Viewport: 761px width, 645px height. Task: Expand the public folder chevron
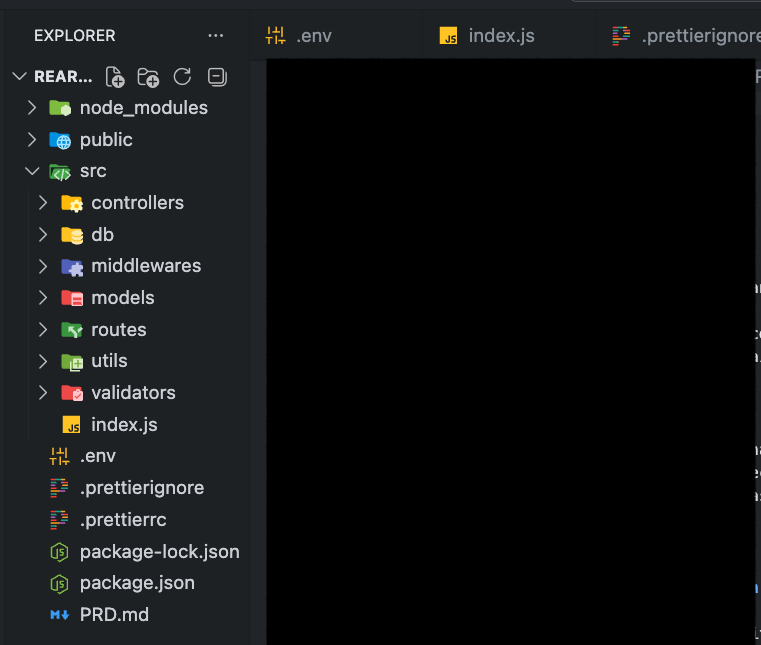pos(32,140)
